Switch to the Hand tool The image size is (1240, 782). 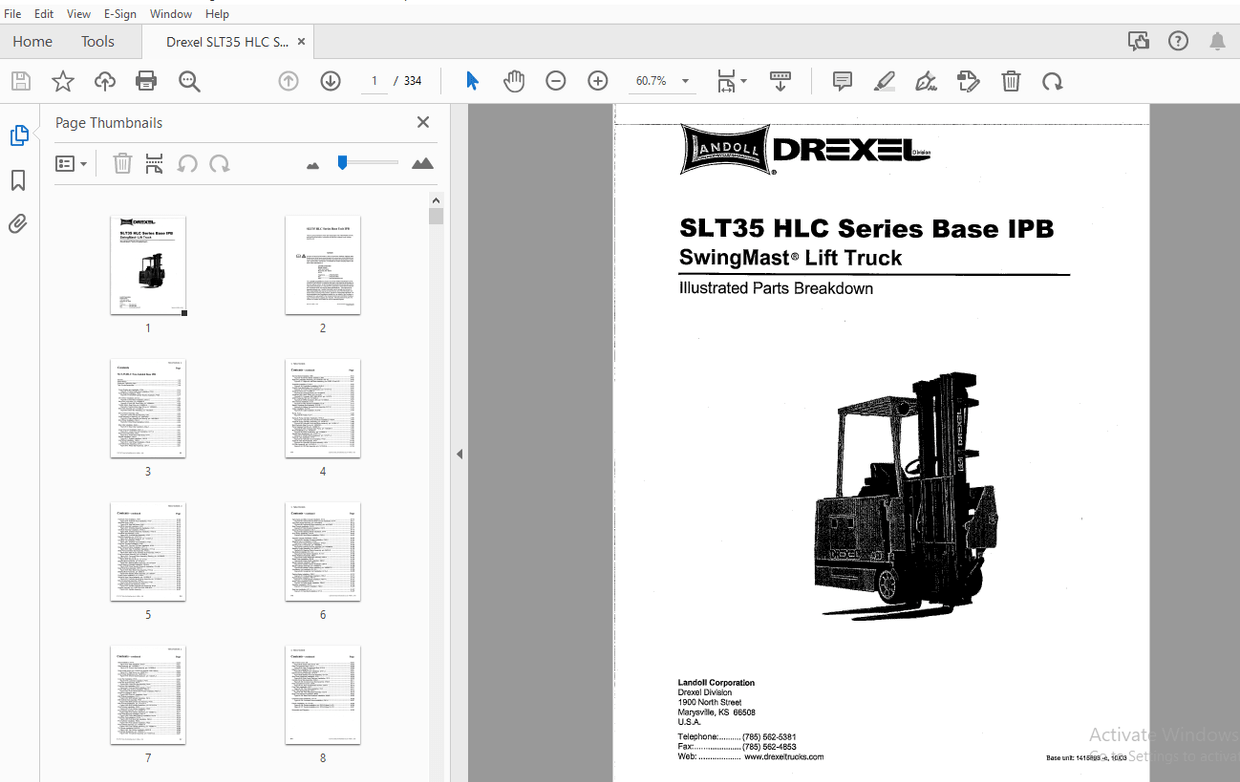tap(514, 80)
